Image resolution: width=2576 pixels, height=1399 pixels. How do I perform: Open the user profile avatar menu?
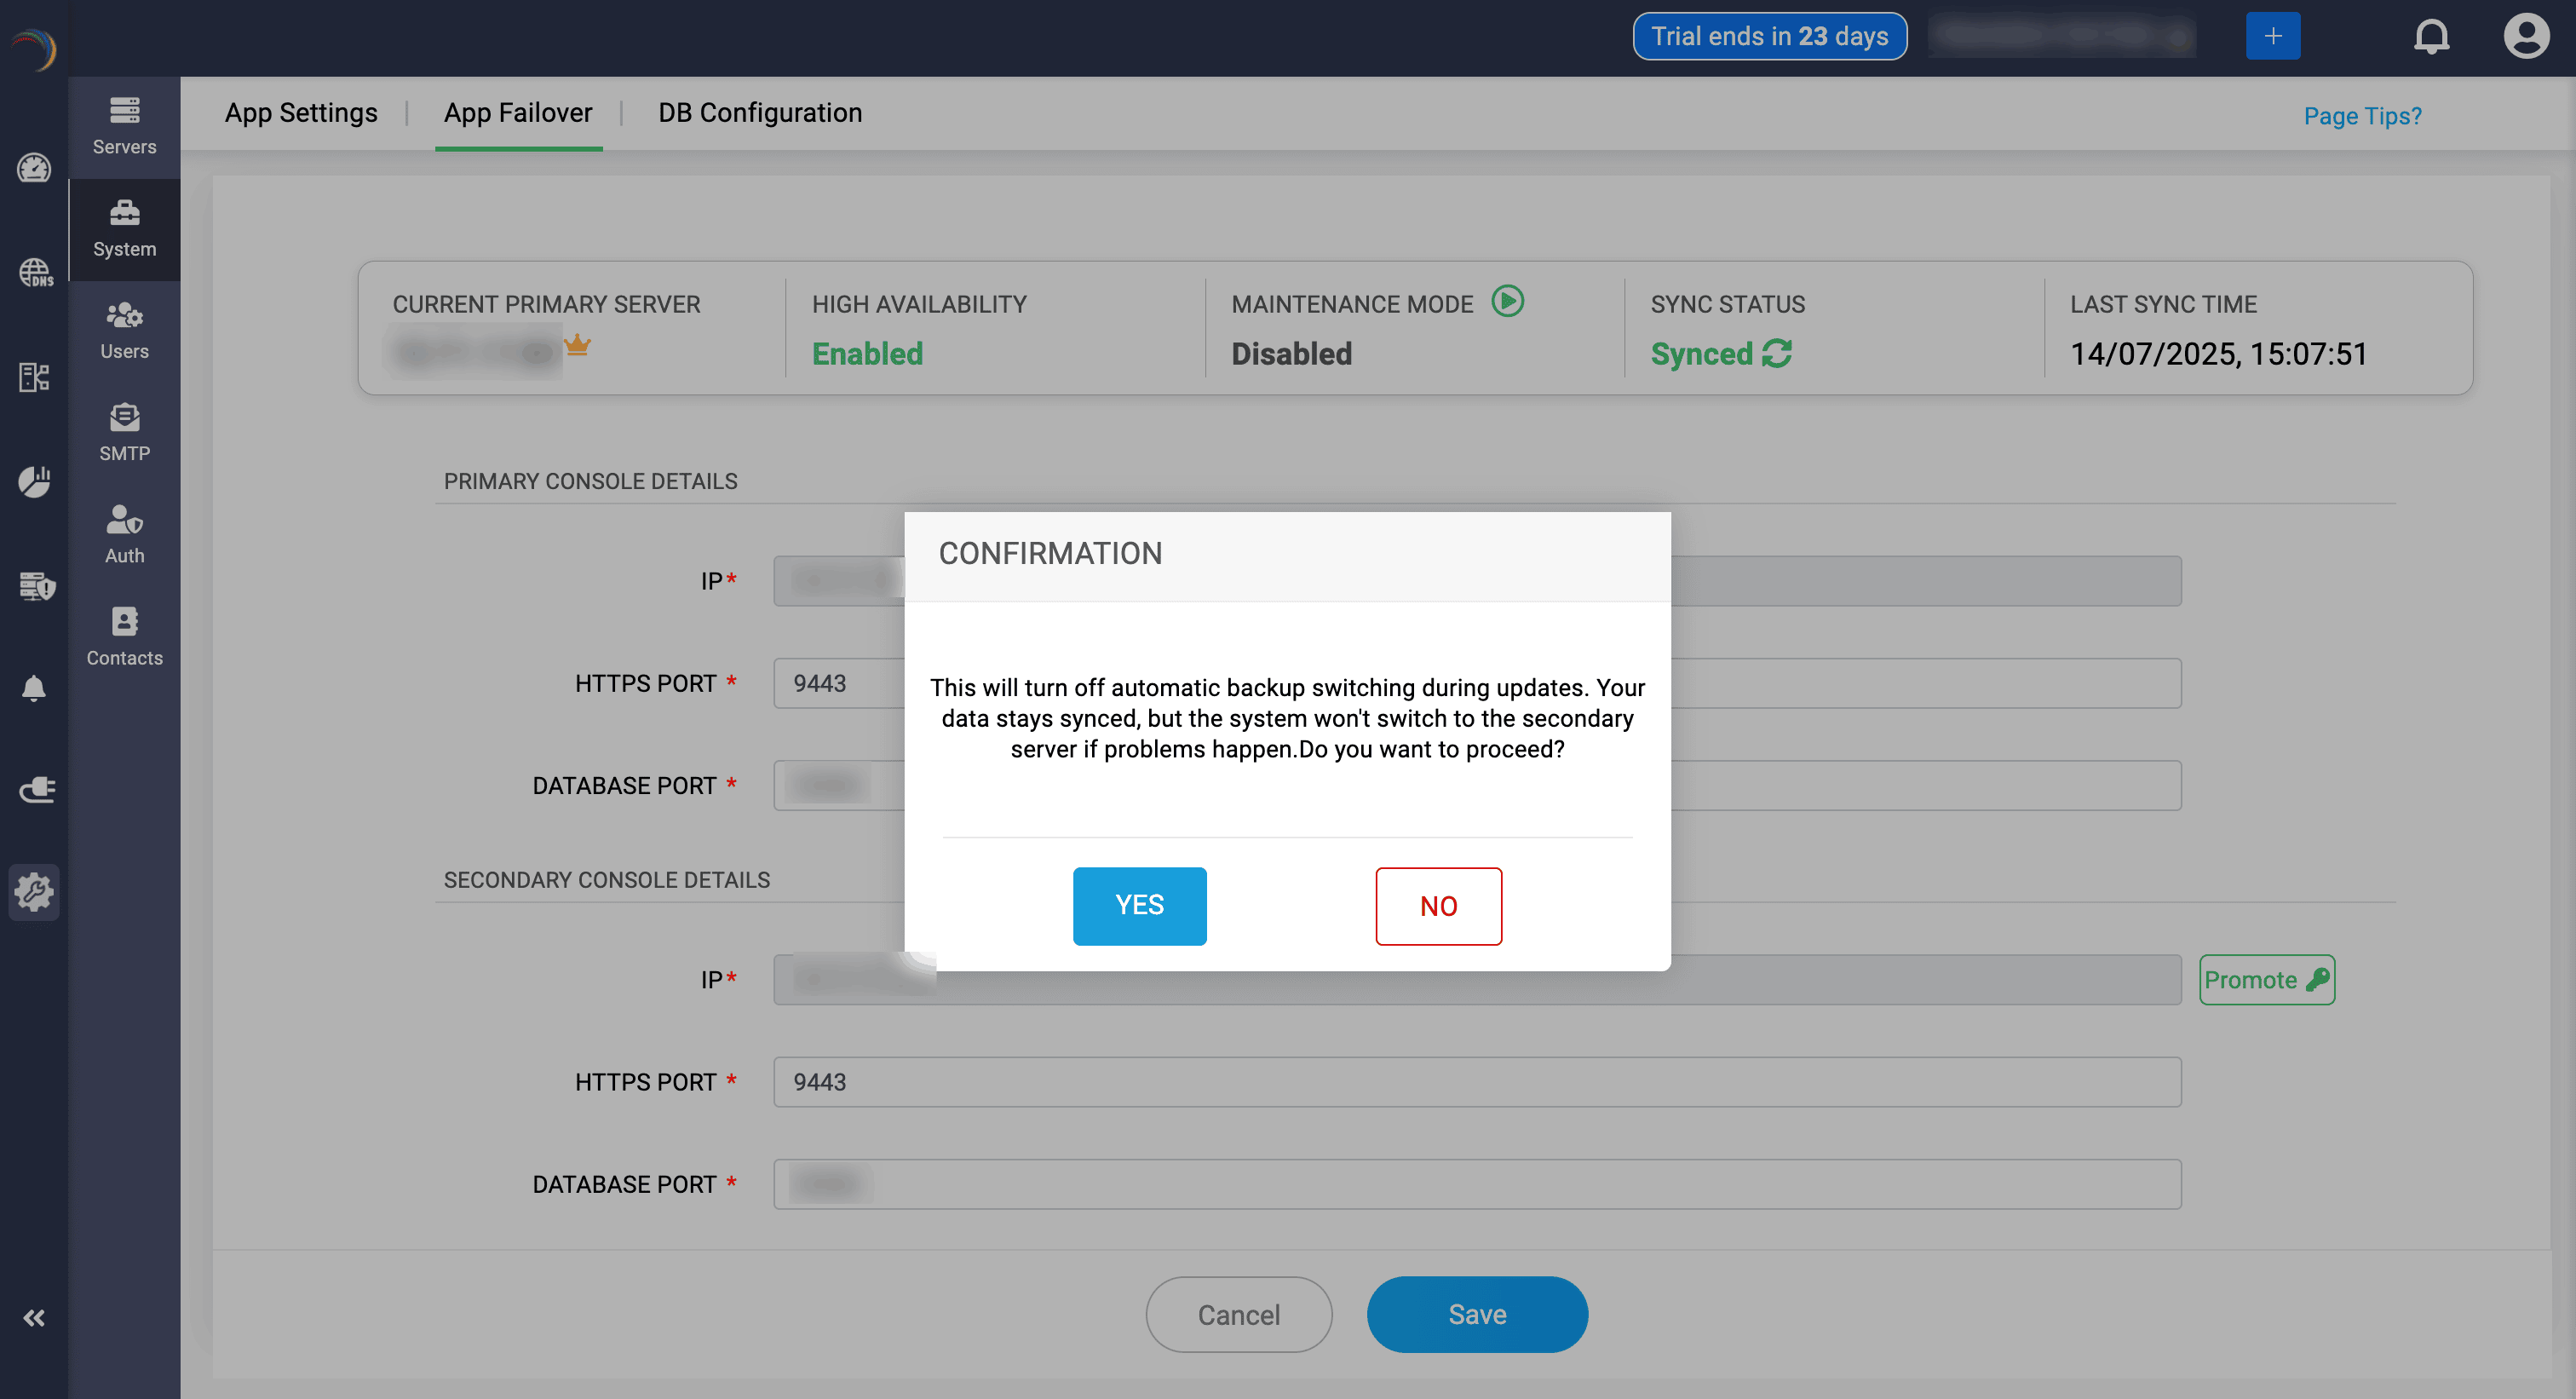click(x=2525, y=37)
